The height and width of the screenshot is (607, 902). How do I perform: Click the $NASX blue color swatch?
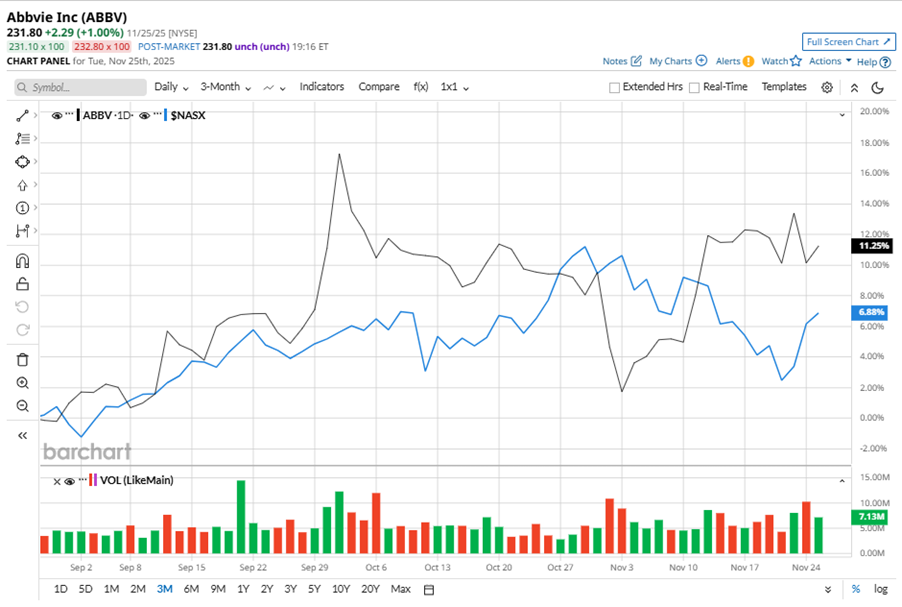point(166,115)
